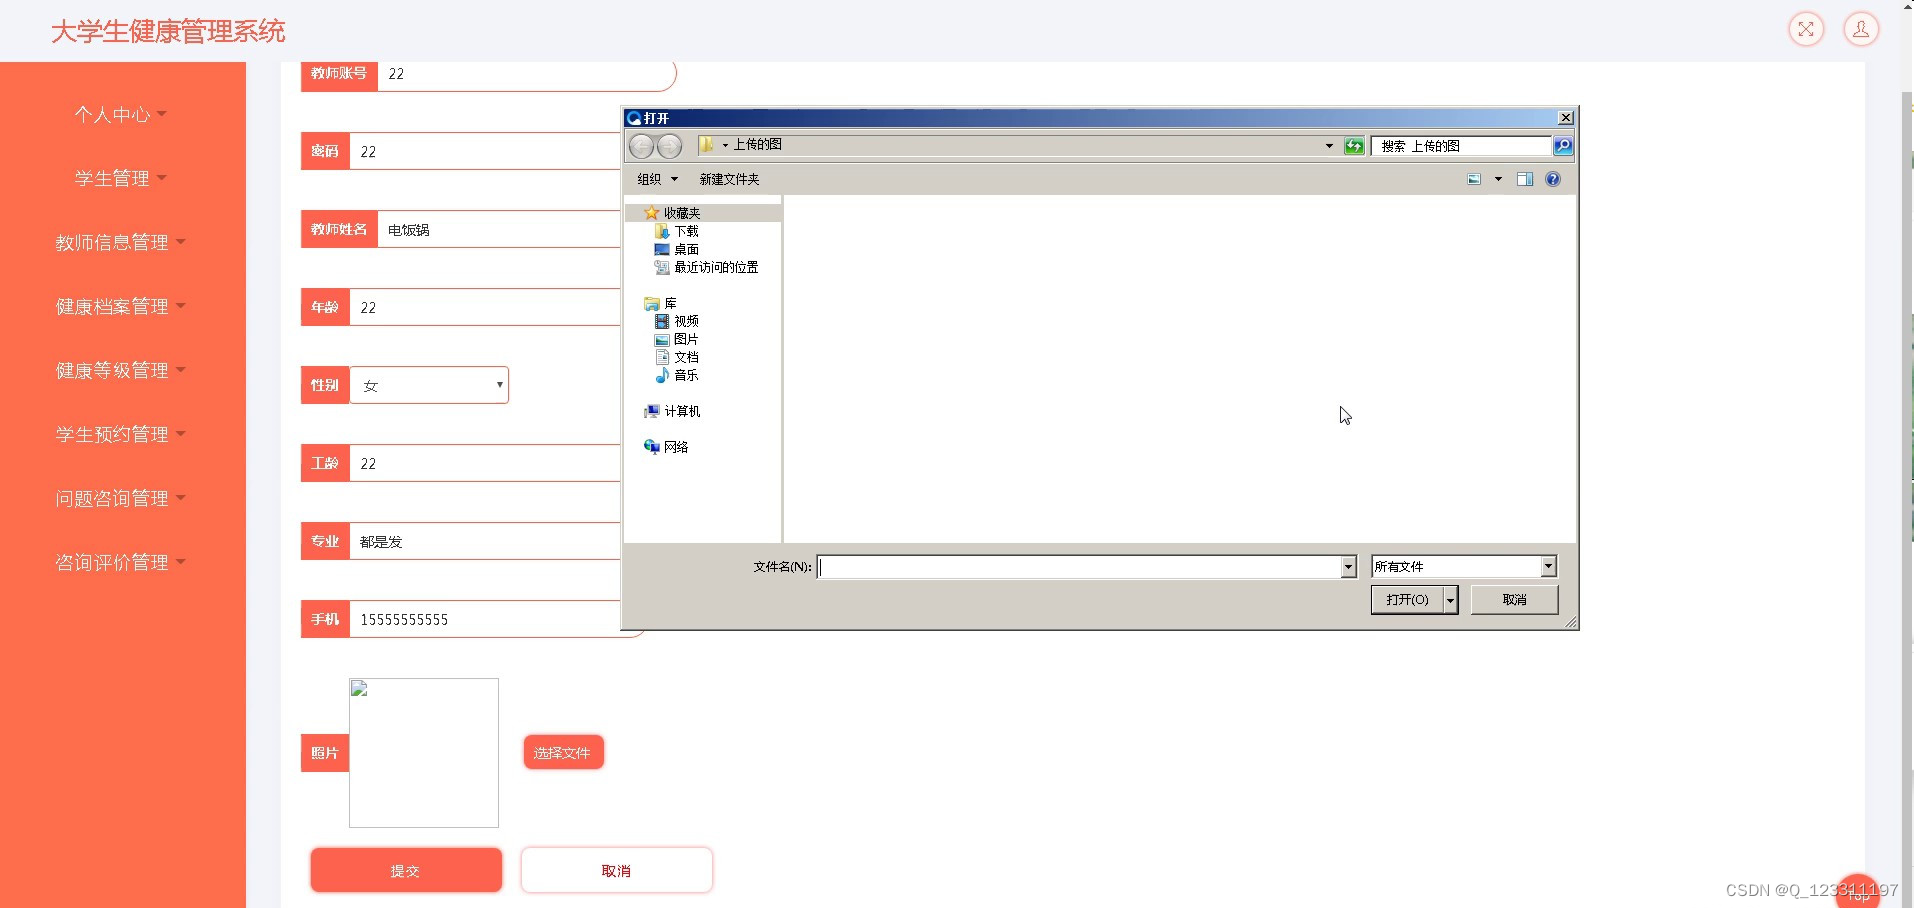The image size is (1914, 908).
Task: Expand 学生预约管理 sidebar menu
Action: coord(121,435)
